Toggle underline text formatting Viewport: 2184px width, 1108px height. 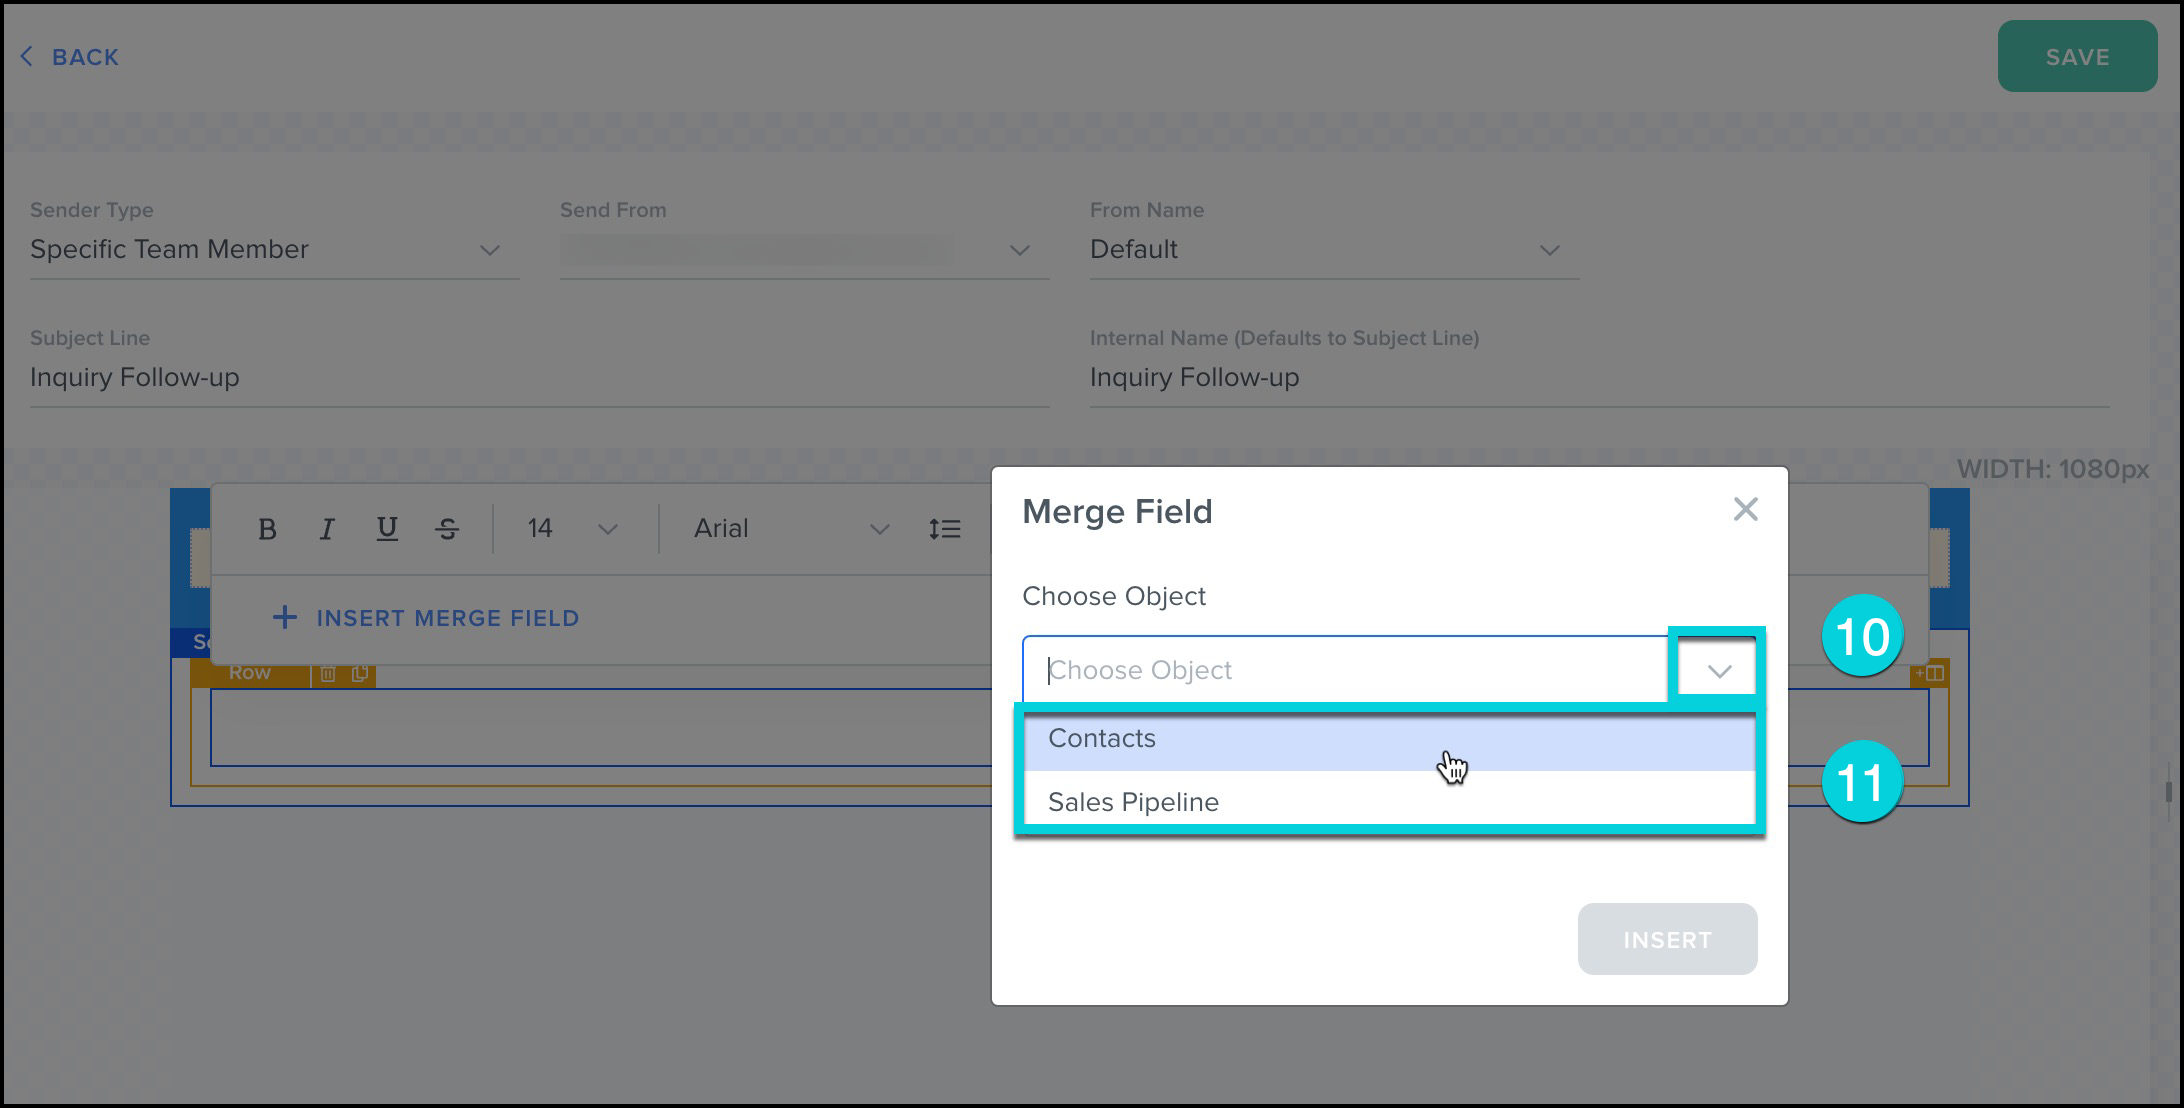[387, 529]
